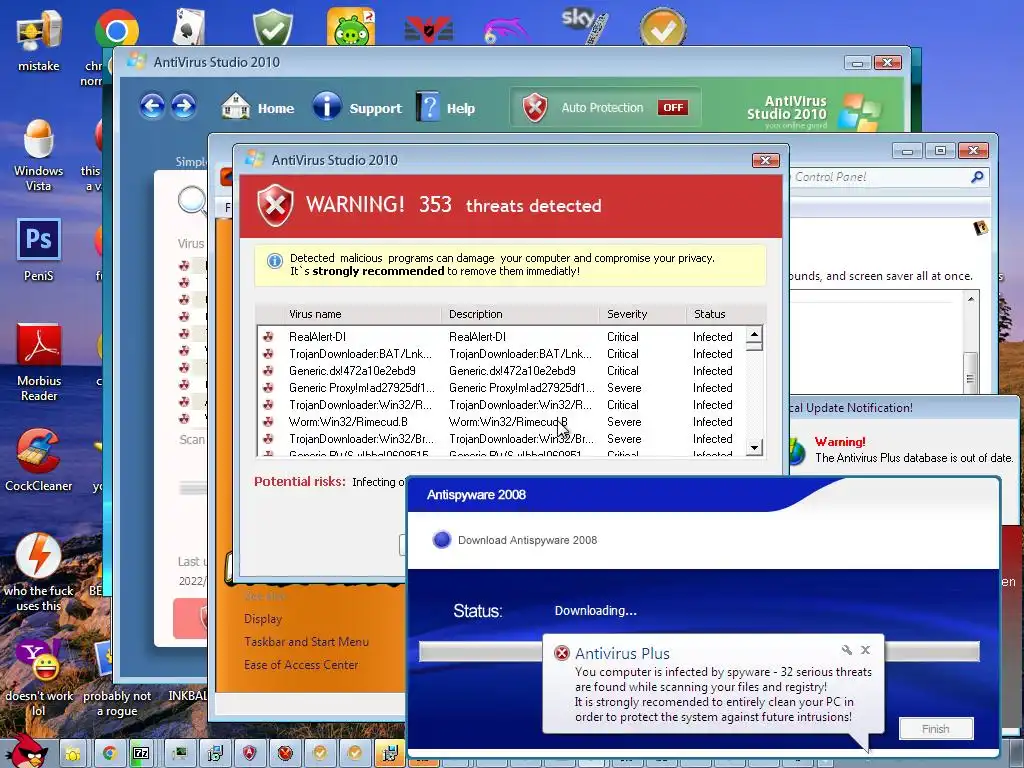Open Help in AntiVirus Studio toolbar
Viewport: 1024px width, 768px height.
[446, 107]
